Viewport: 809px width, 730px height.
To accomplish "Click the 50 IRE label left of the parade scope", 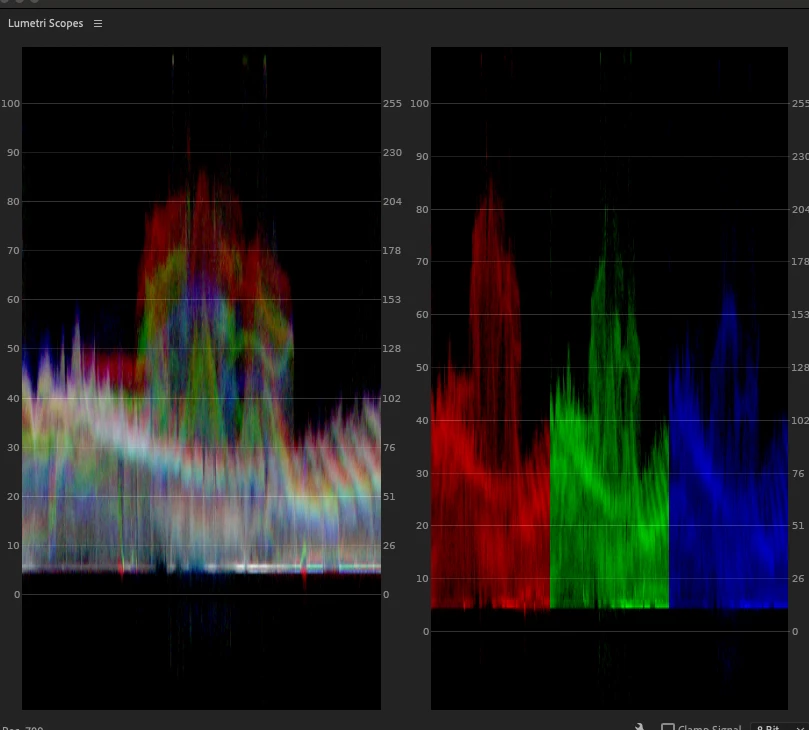I will (x=423, y=368).
